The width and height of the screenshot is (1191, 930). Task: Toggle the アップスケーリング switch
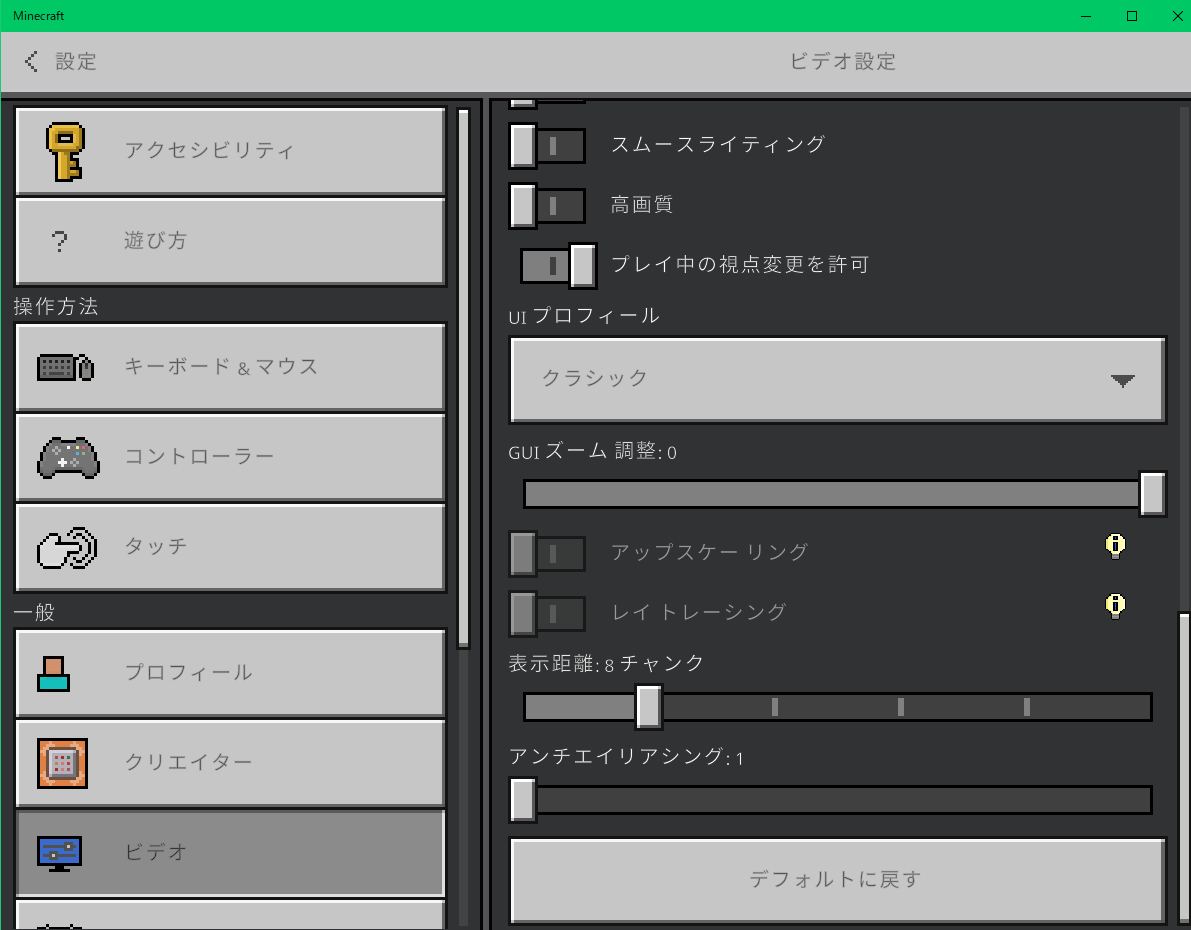pos(547,553)
